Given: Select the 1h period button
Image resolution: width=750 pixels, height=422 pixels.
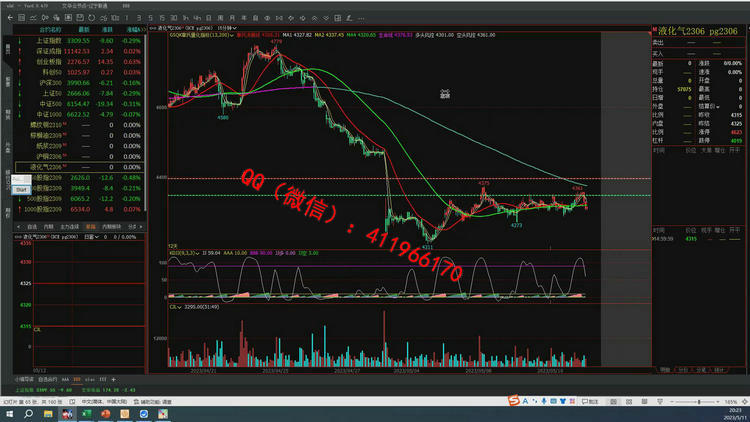Looking at the screenshot, I should click(185, 18).
